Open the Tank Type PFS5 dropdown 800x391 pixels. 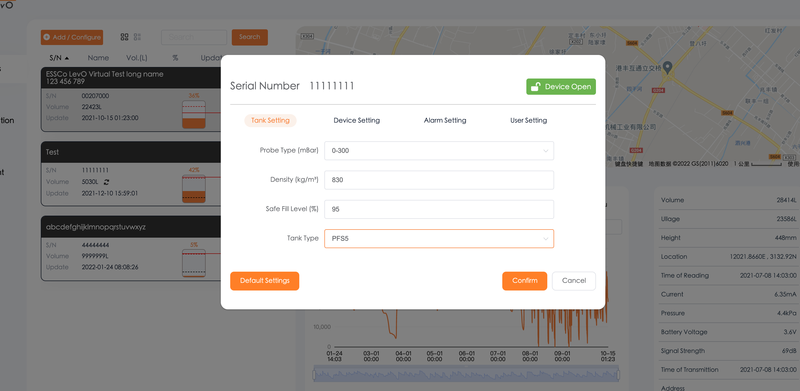tap(439, 238)
